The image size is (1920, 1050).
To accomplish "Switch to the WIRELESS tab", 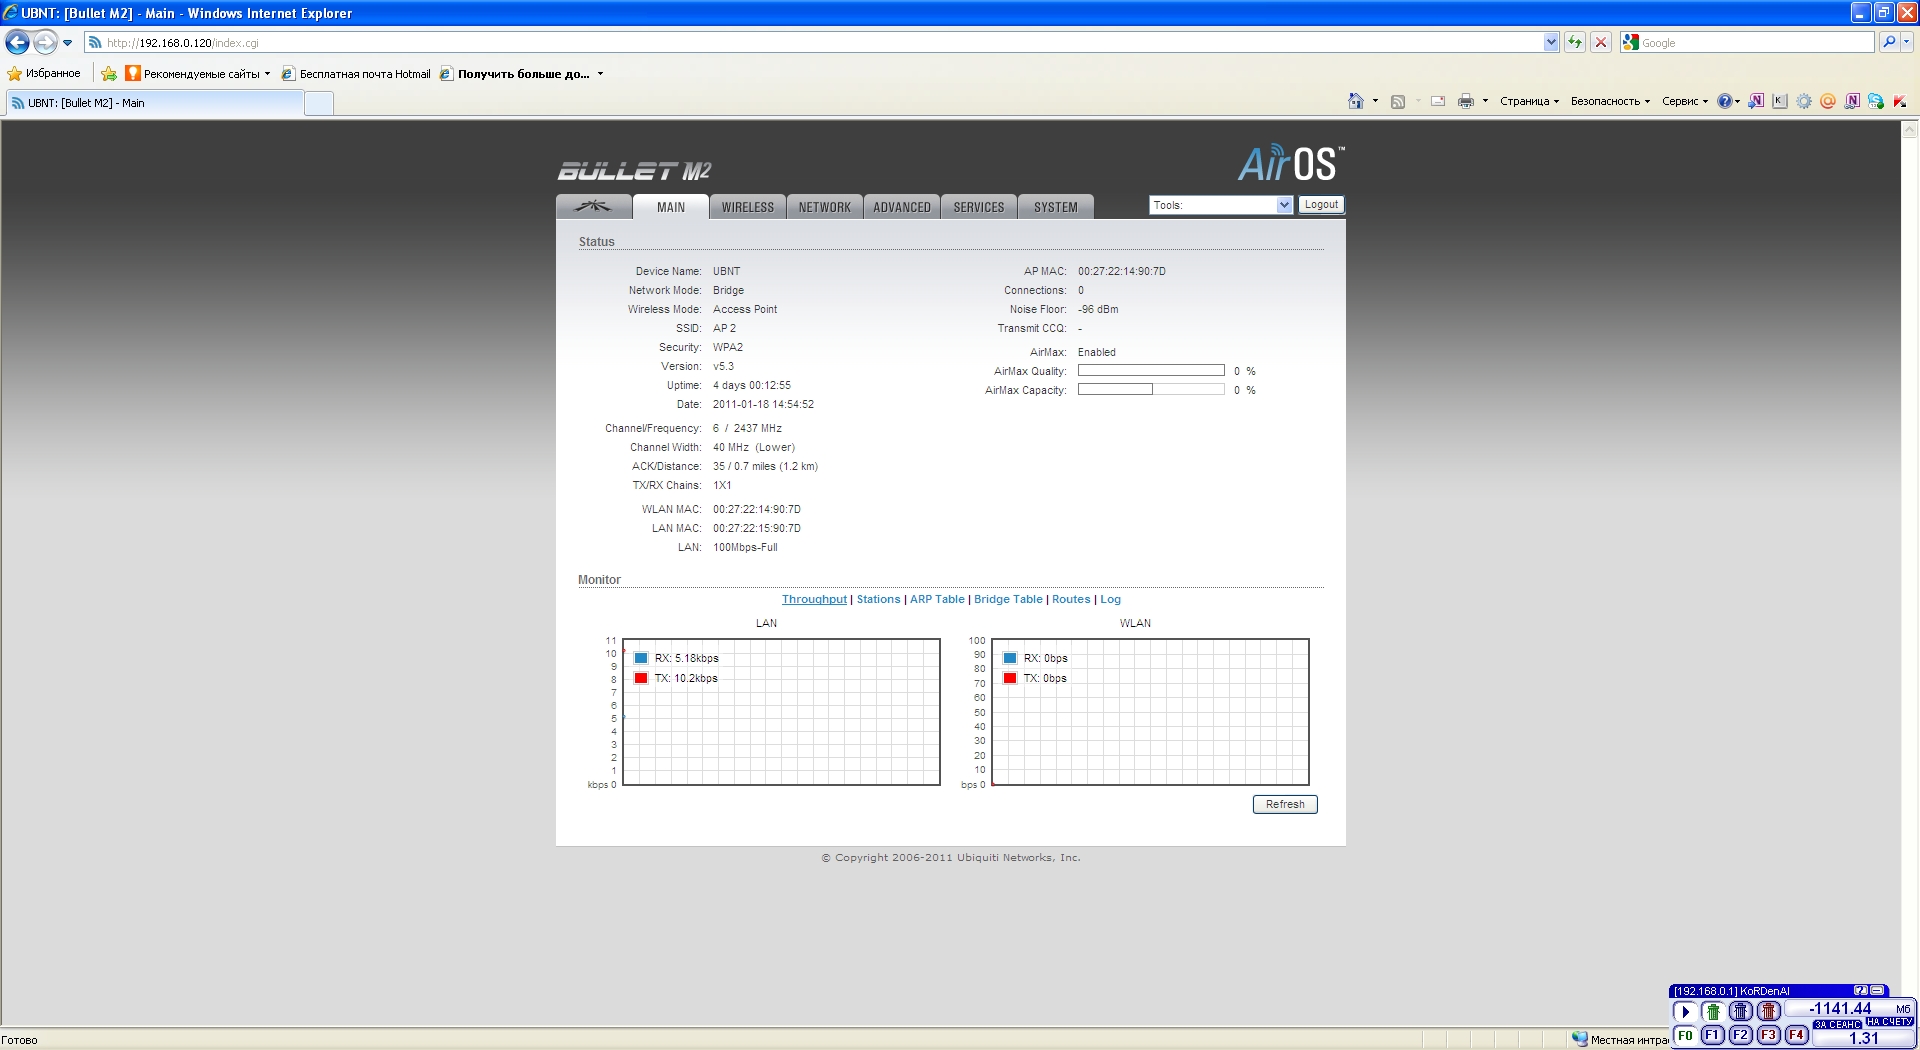I will 748,207.
